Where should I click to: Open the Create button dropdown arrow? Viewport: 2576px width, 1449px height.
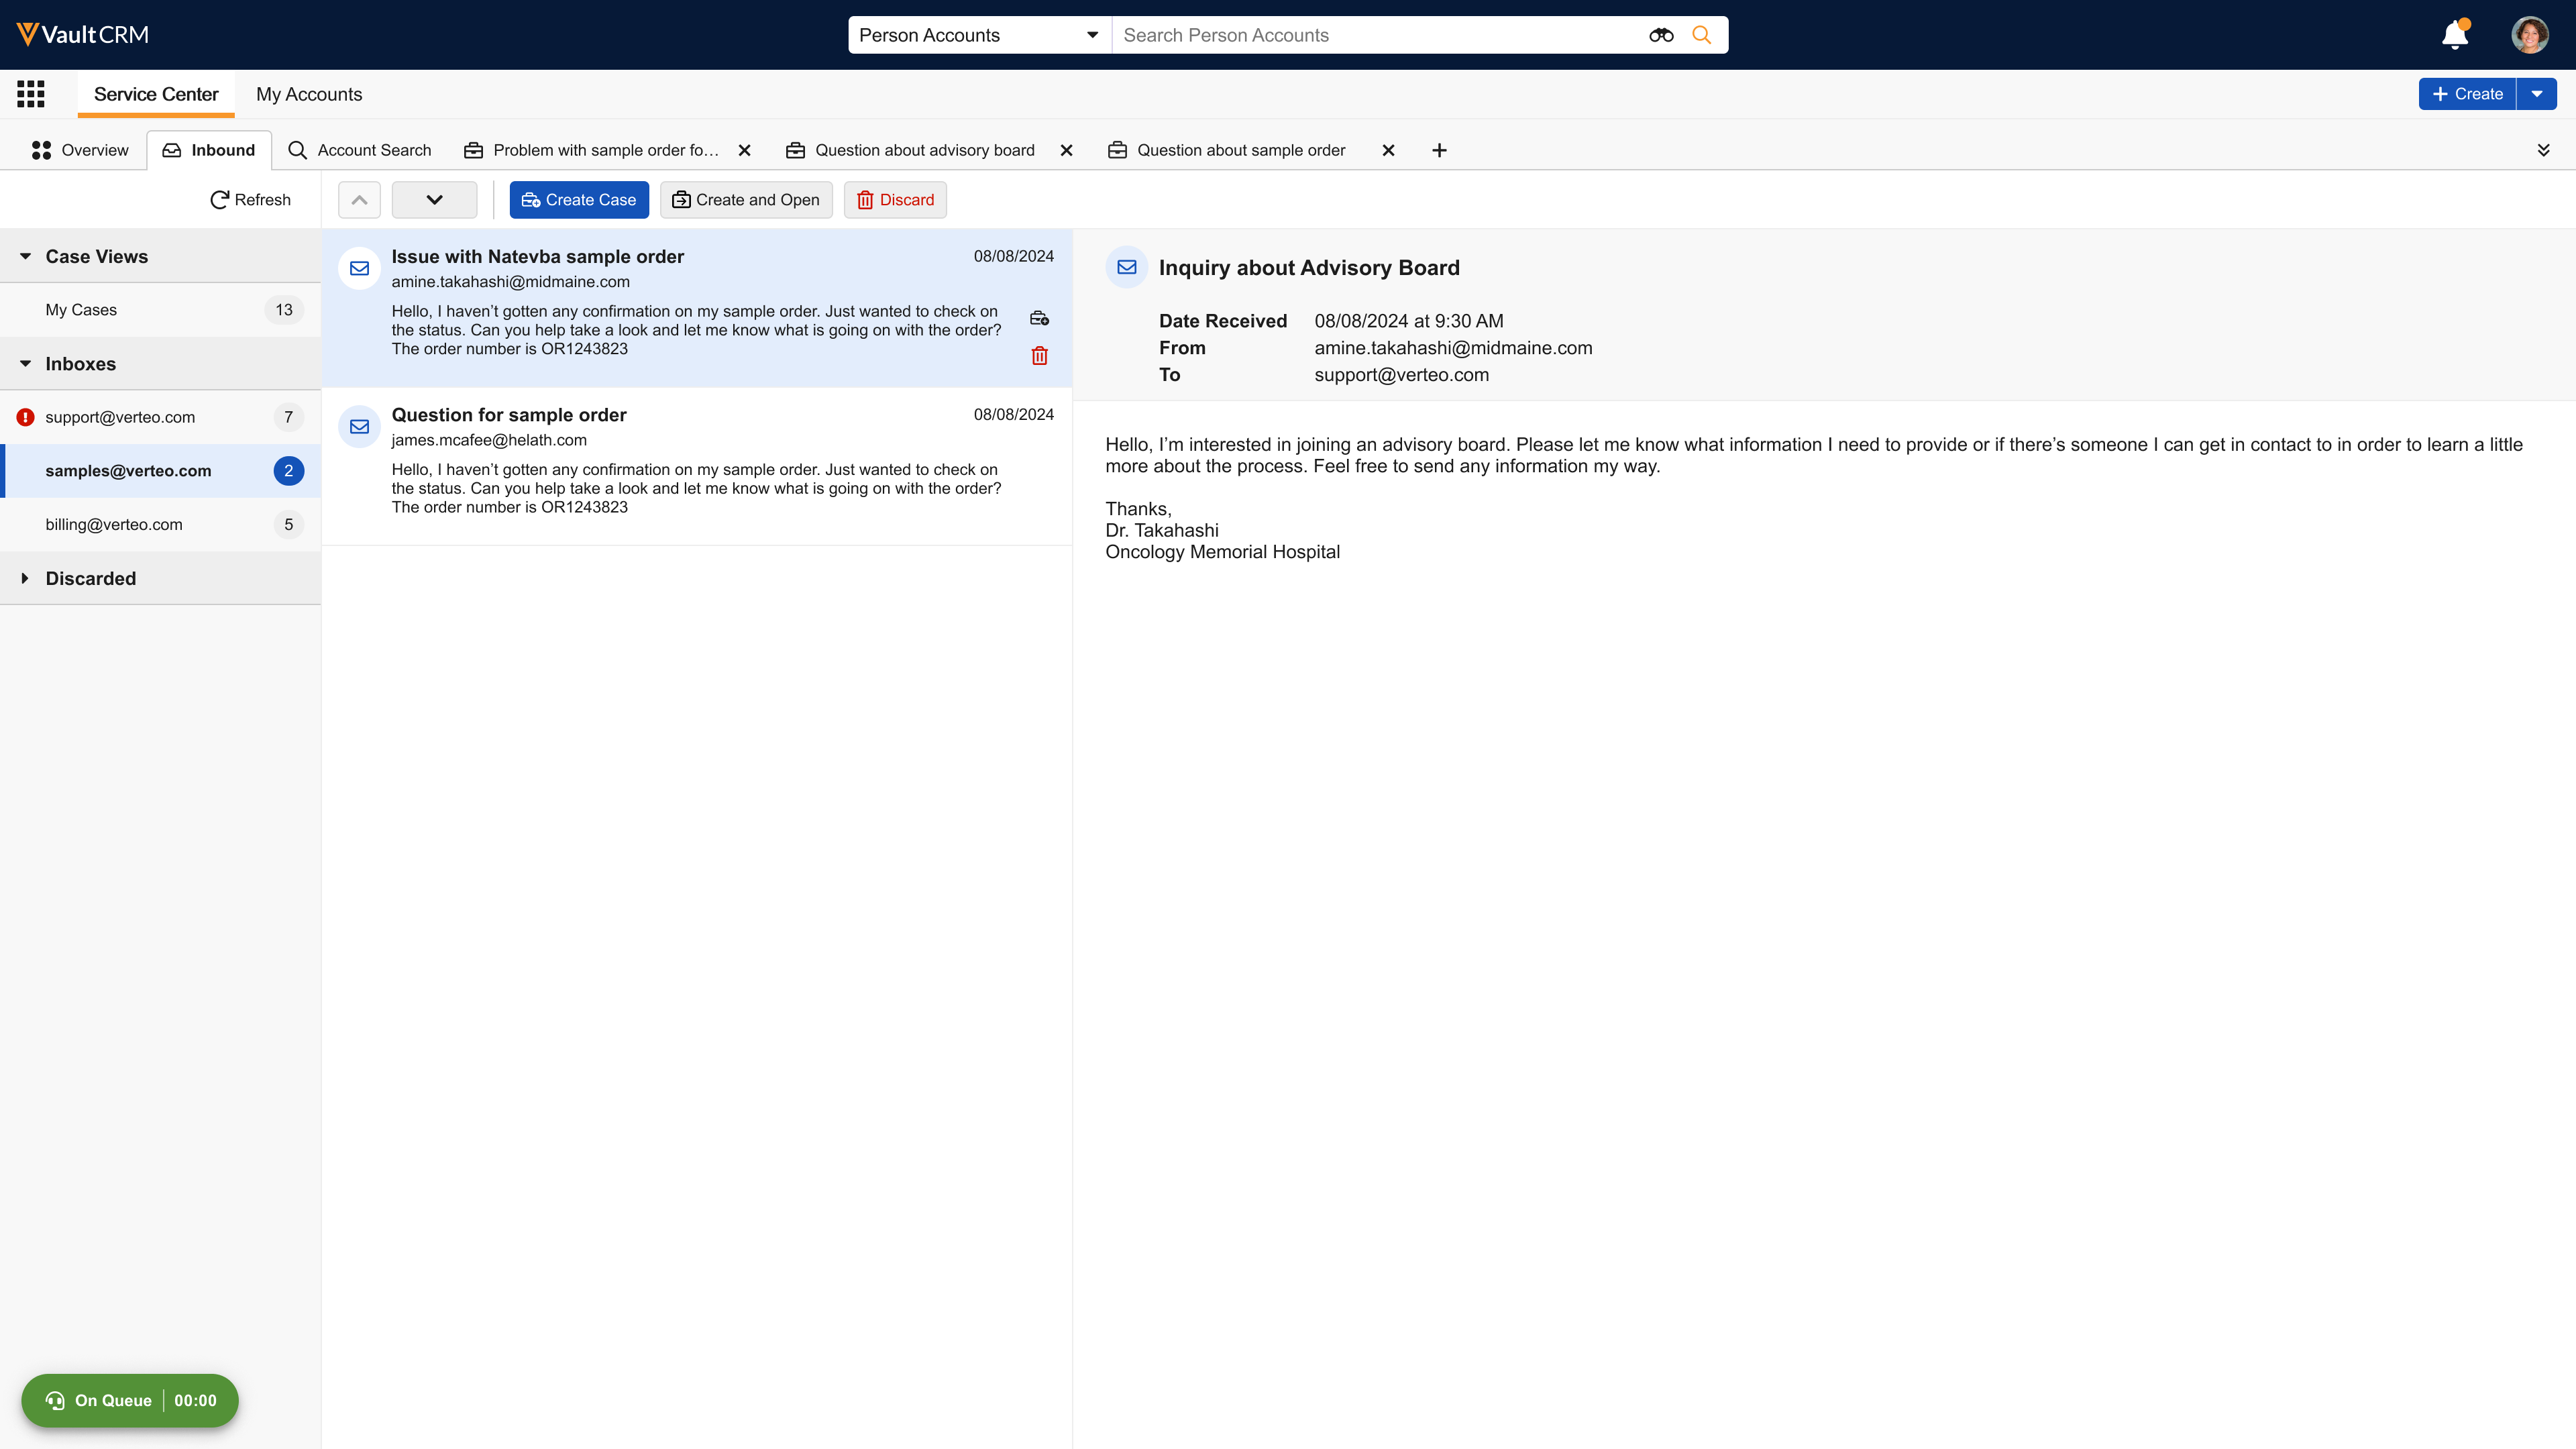pyautogui.click(x=2537, y=94)
